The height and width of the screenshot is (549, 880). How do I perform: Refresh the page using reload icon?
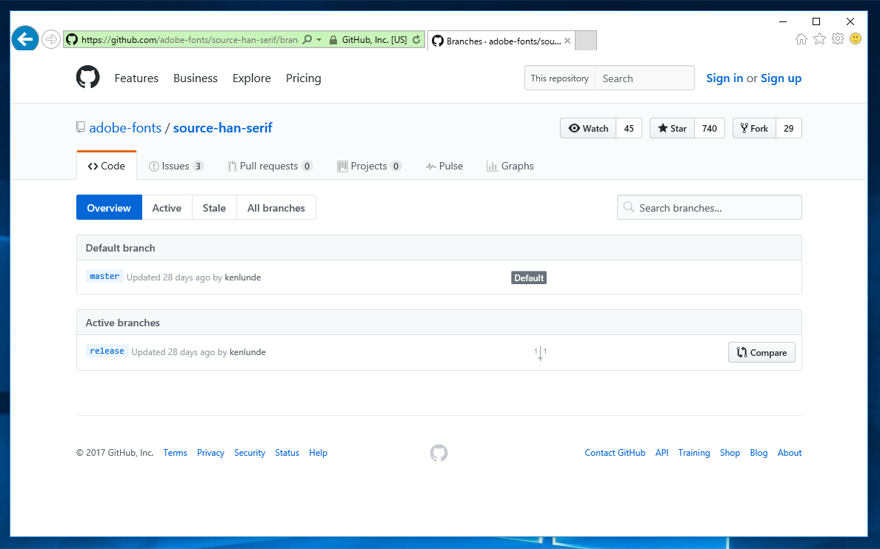416,39
